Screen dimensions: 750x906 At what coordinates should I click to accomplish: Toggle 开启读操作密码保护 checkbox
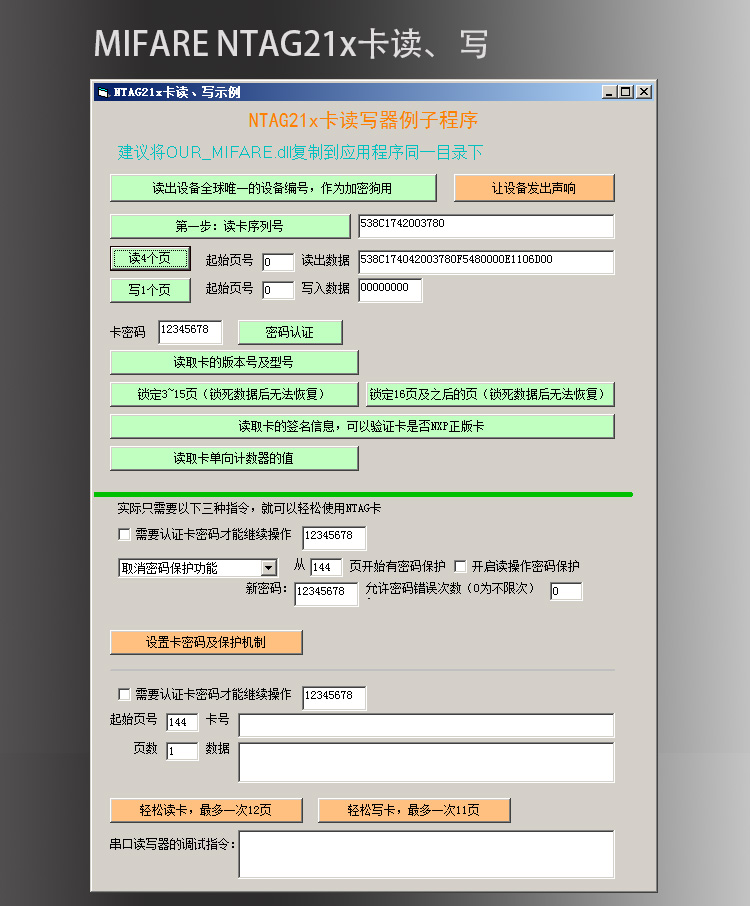click(x=460, y=566)
